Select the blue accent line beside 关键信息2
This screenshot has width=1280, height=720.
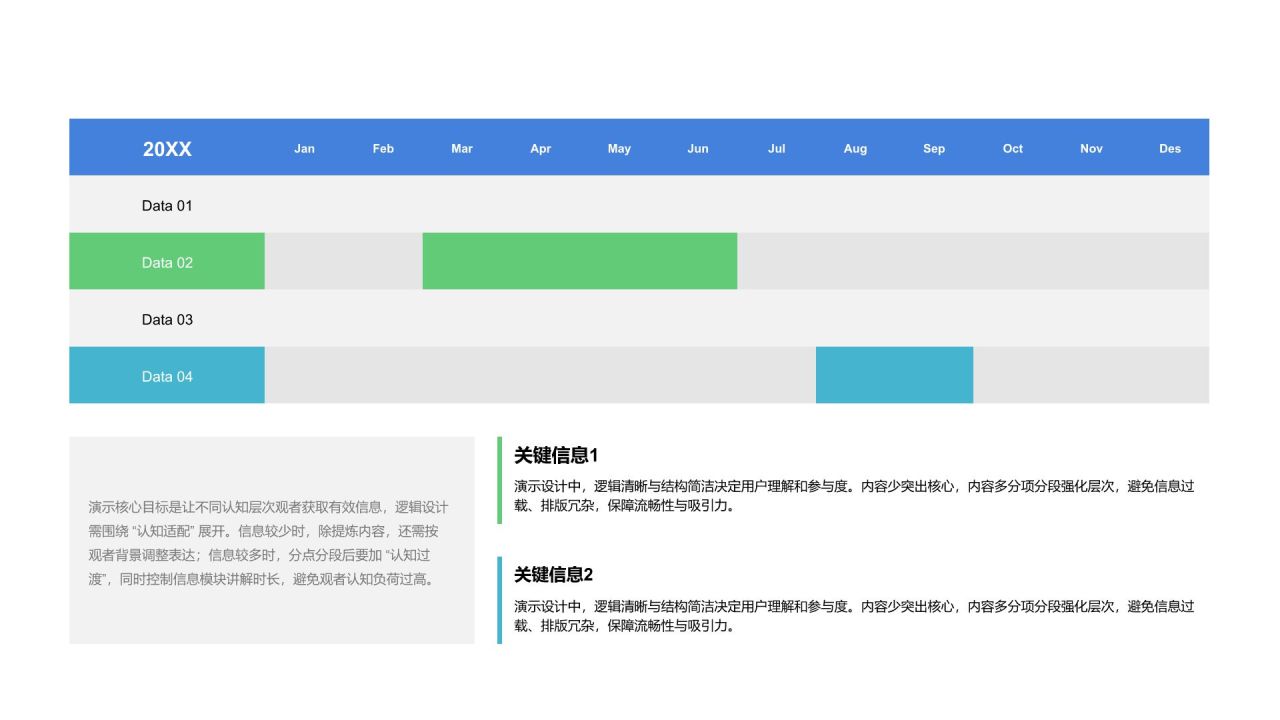click(500, 600)
